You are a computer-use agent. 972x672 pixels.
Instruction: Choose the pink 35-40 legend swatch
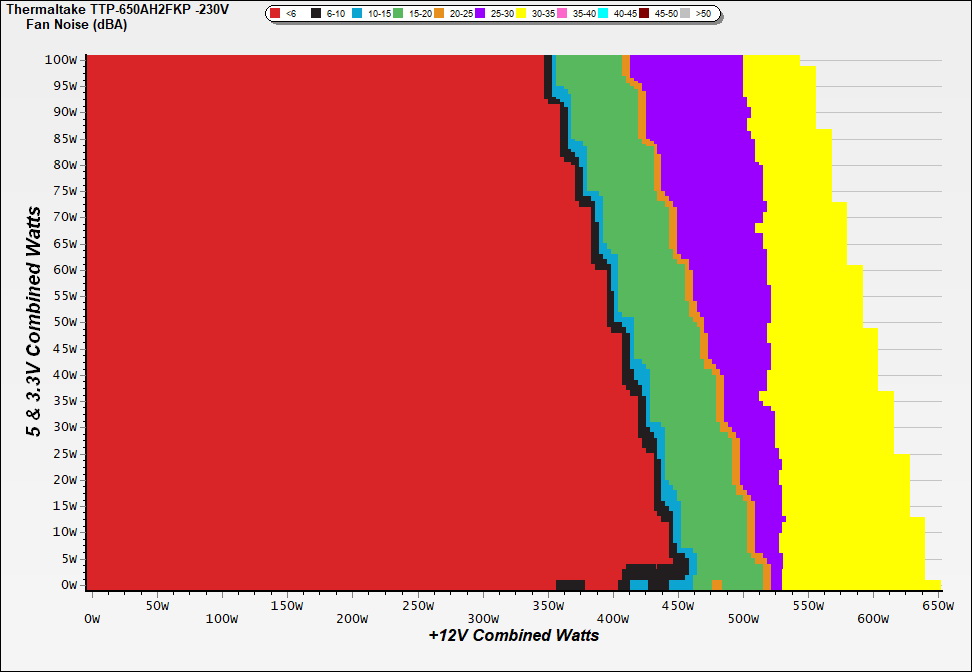pos(563,14)
